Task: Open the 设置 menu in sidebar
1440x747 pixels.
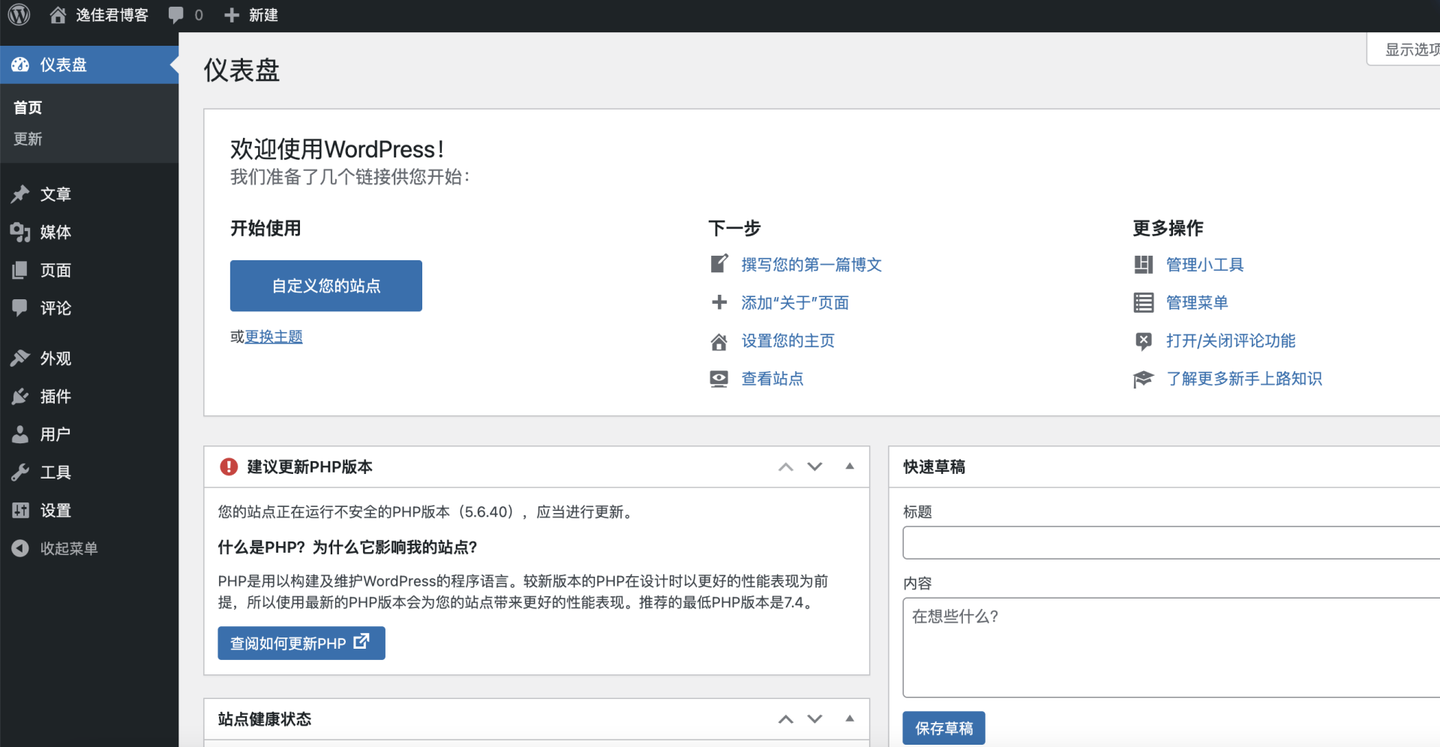Action: pos(89,510)
